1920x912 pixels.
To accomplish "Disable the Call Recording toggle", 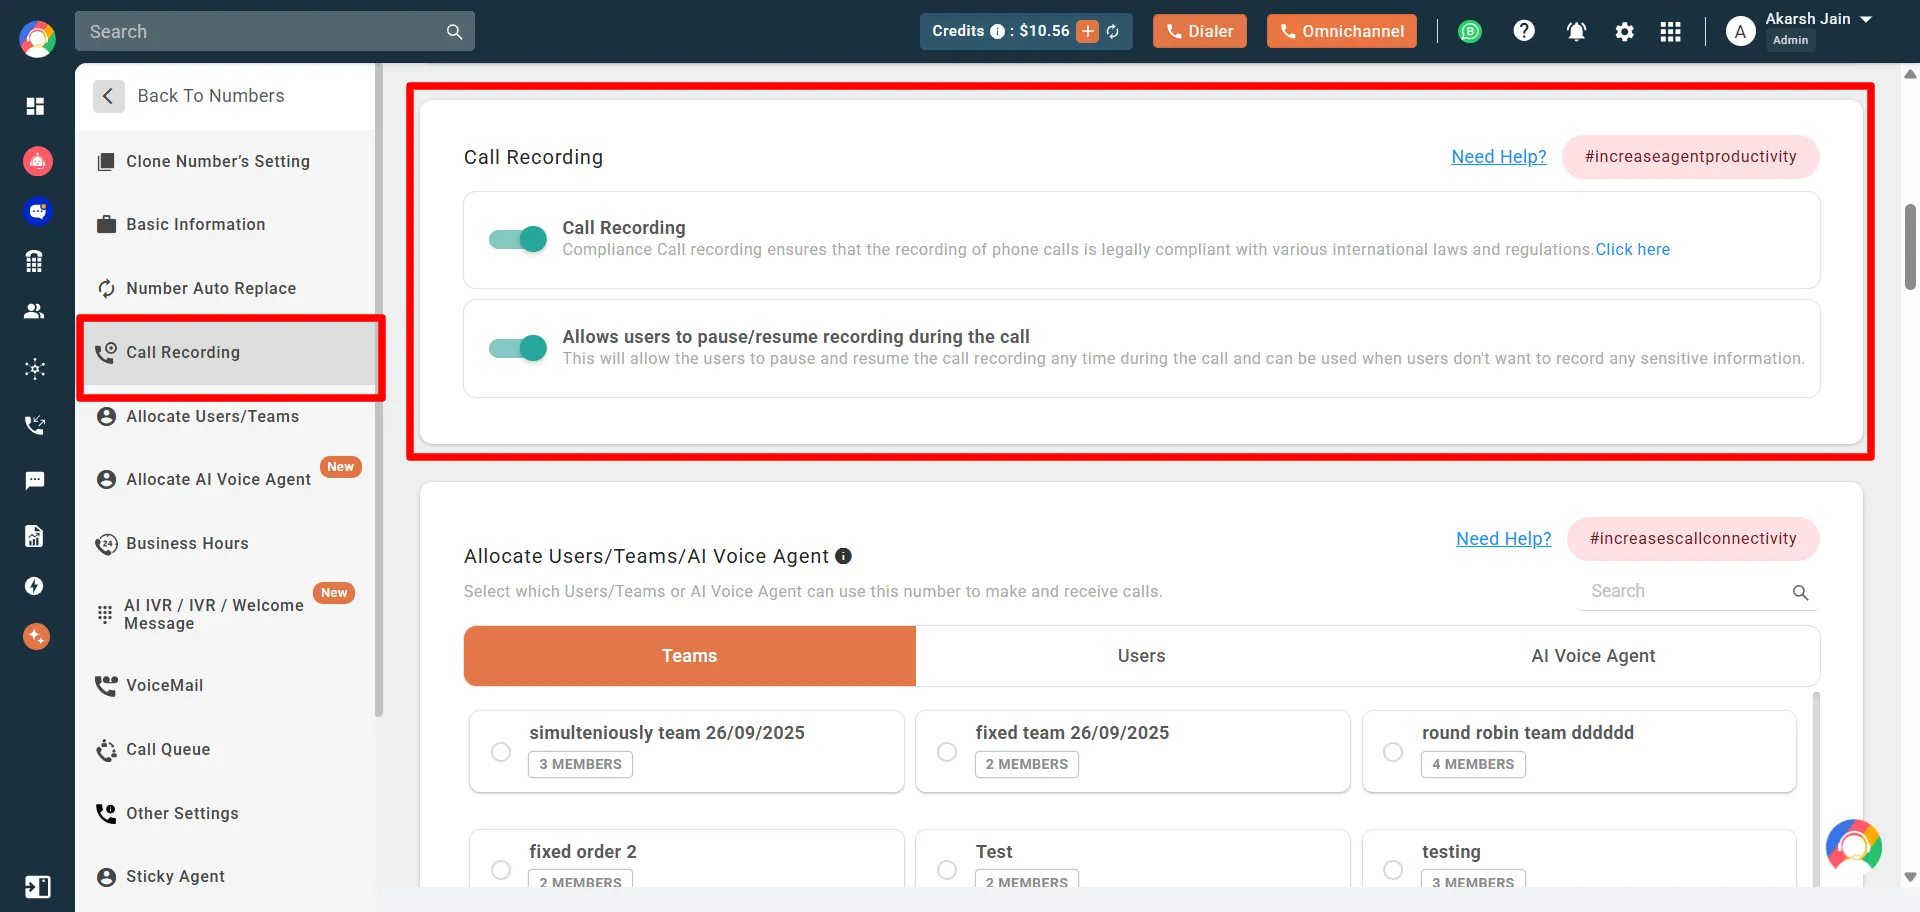I will 518,239.
